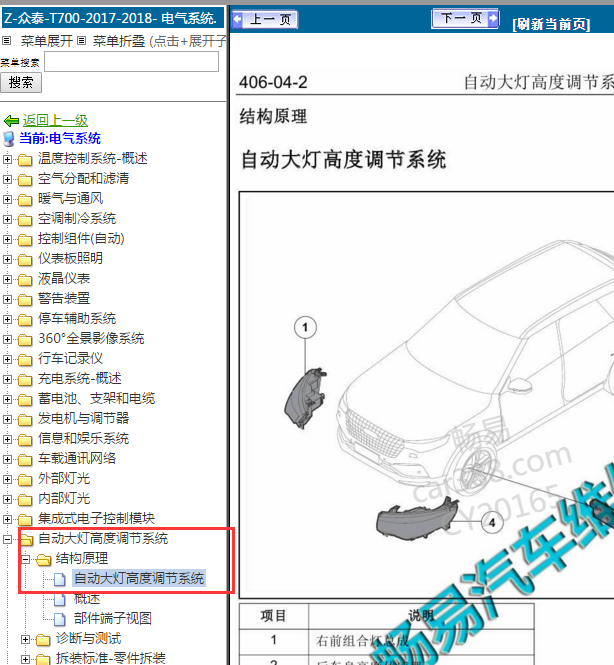This screenshot has width=614, height=665.
Task: Click the 警告装置 folder icon
Action: [25, 299]
